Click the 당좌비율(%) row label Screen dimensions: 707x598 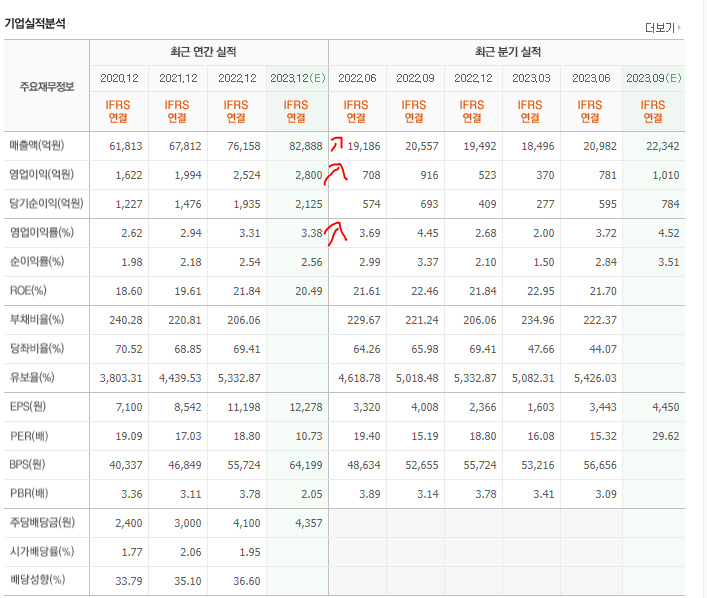[37, 348]
